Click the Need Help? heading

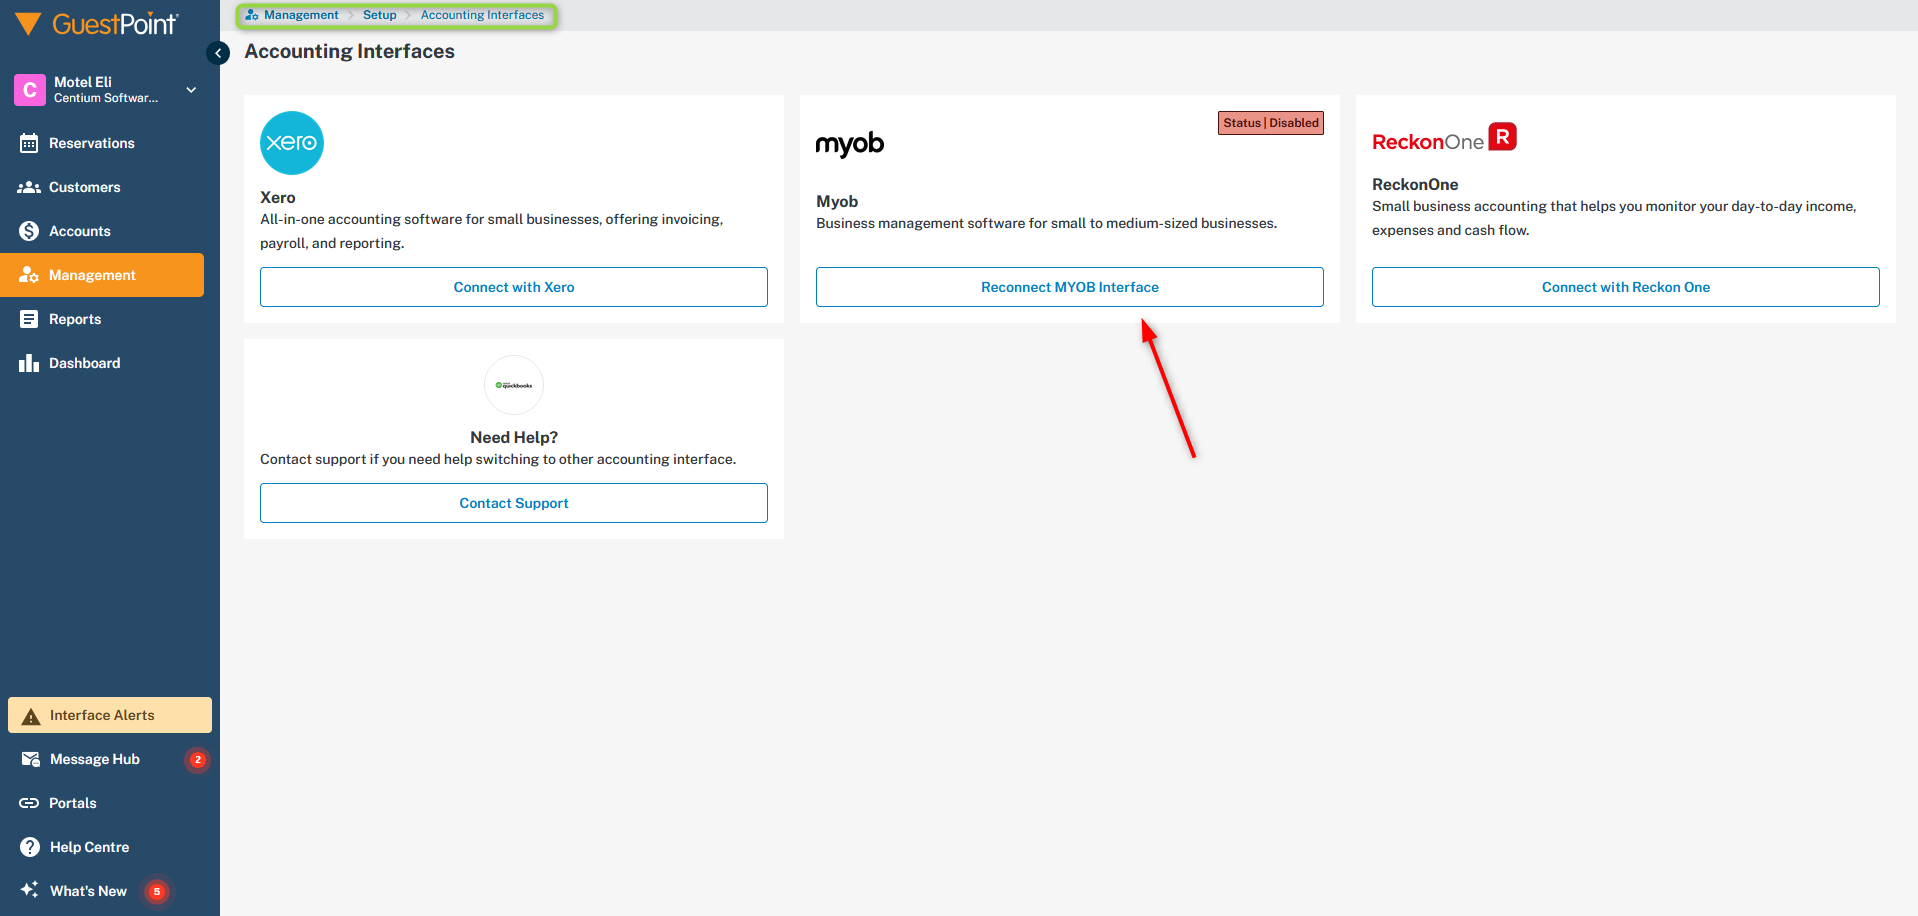[514, 437]
